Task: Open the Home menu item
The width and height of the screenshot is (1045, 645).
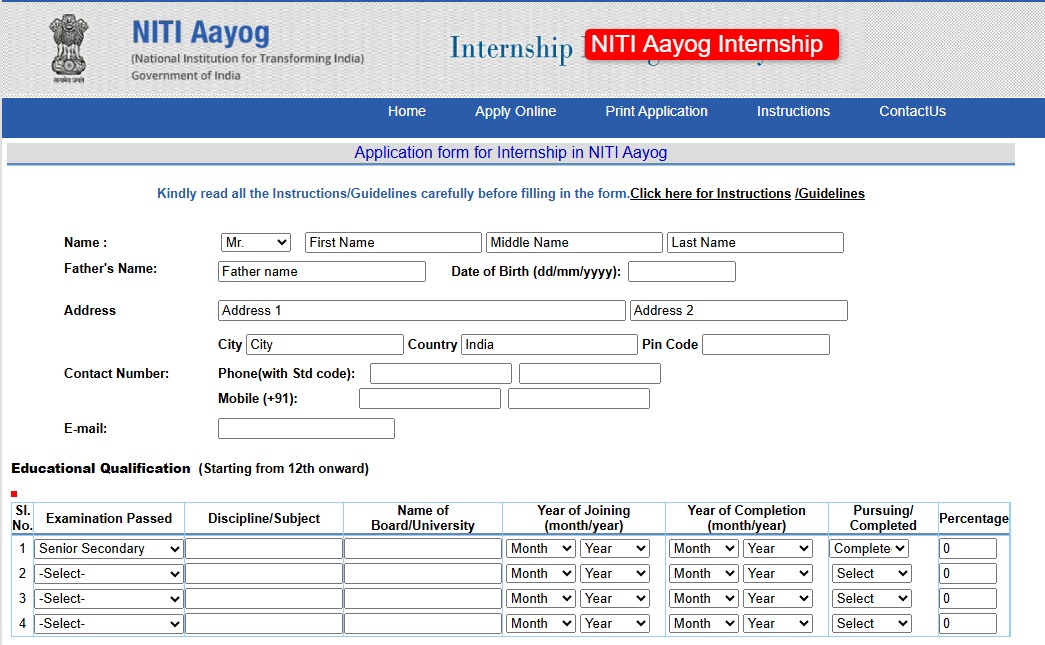Action: [x=407, y=112]
